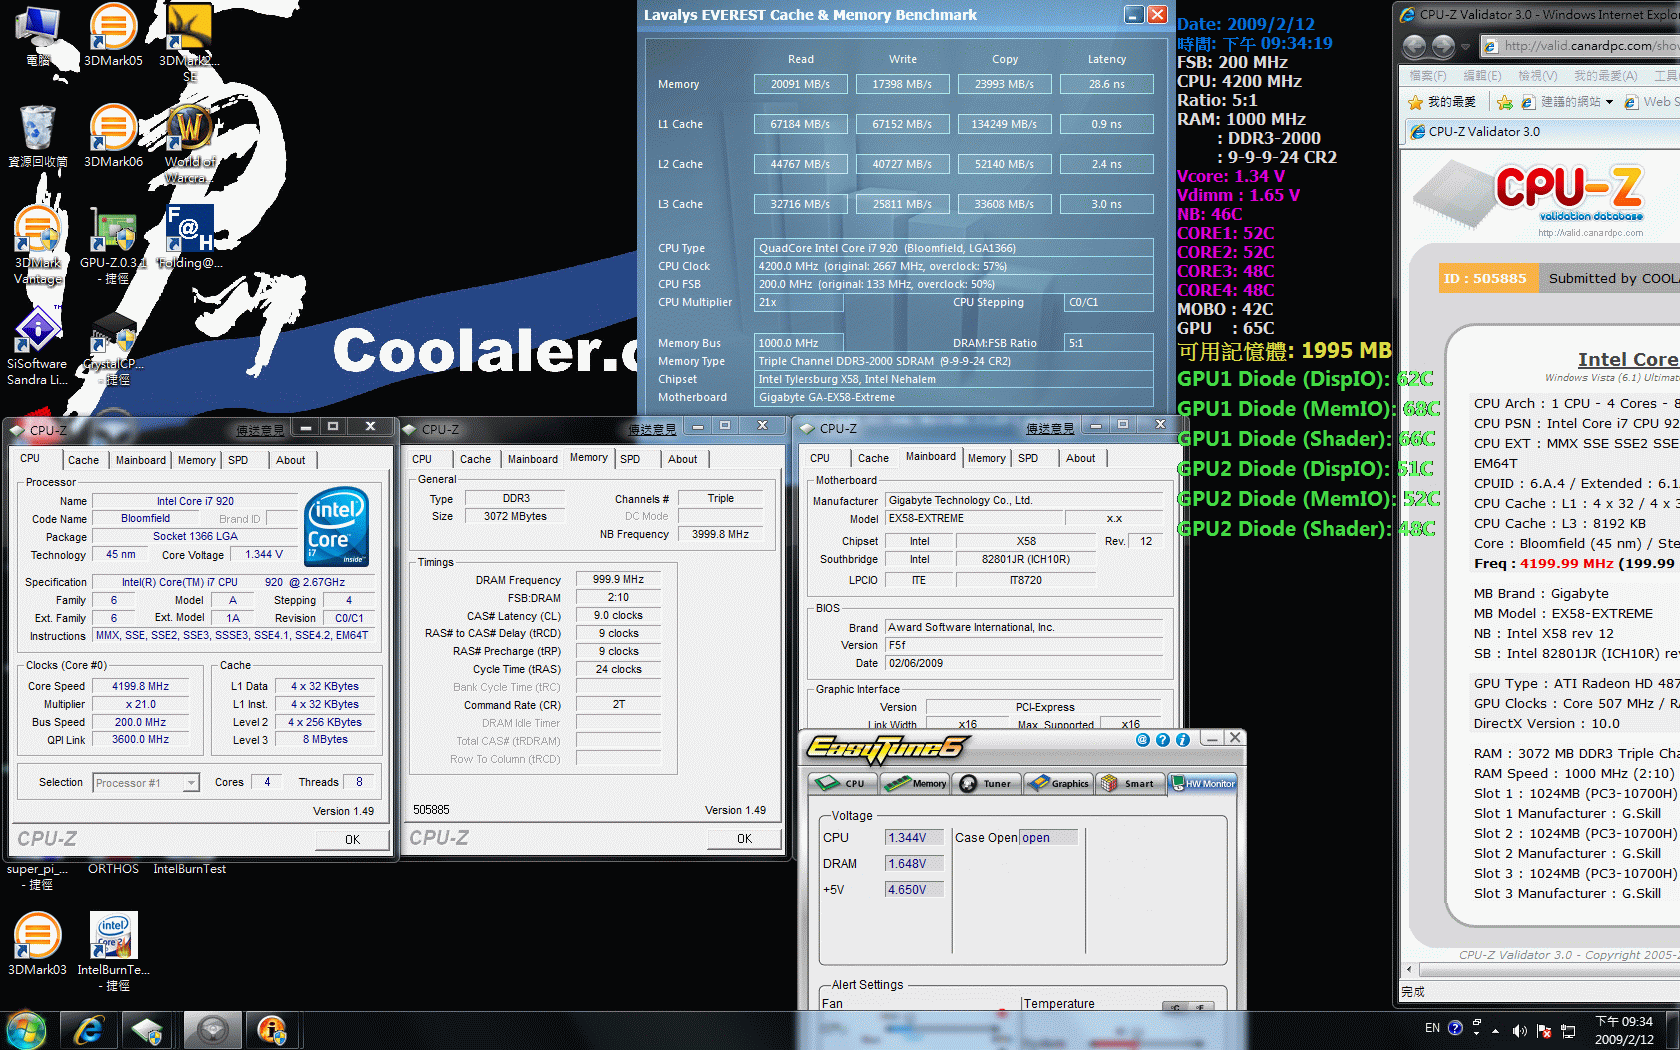Click the EN language indicator in tray
The height and width of the screenshot is (1050, 1680).
1432,1028
